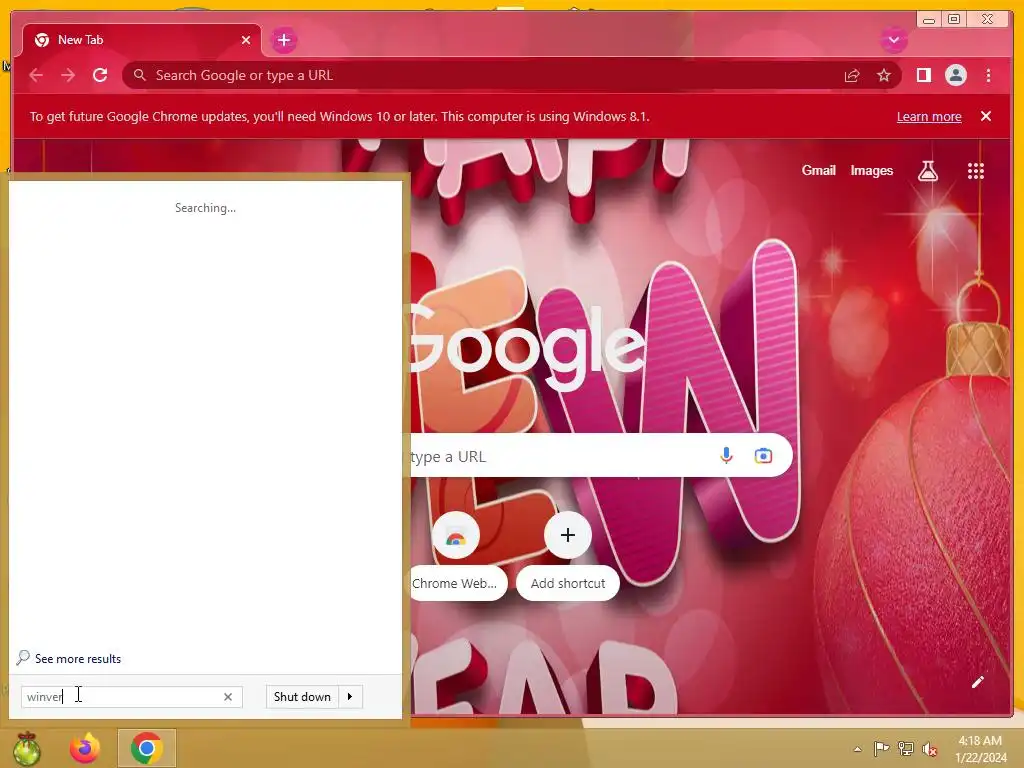Open the Search Labs flask icon
The width and height of the screenshot is (1024, 768).
click(927, 171)
